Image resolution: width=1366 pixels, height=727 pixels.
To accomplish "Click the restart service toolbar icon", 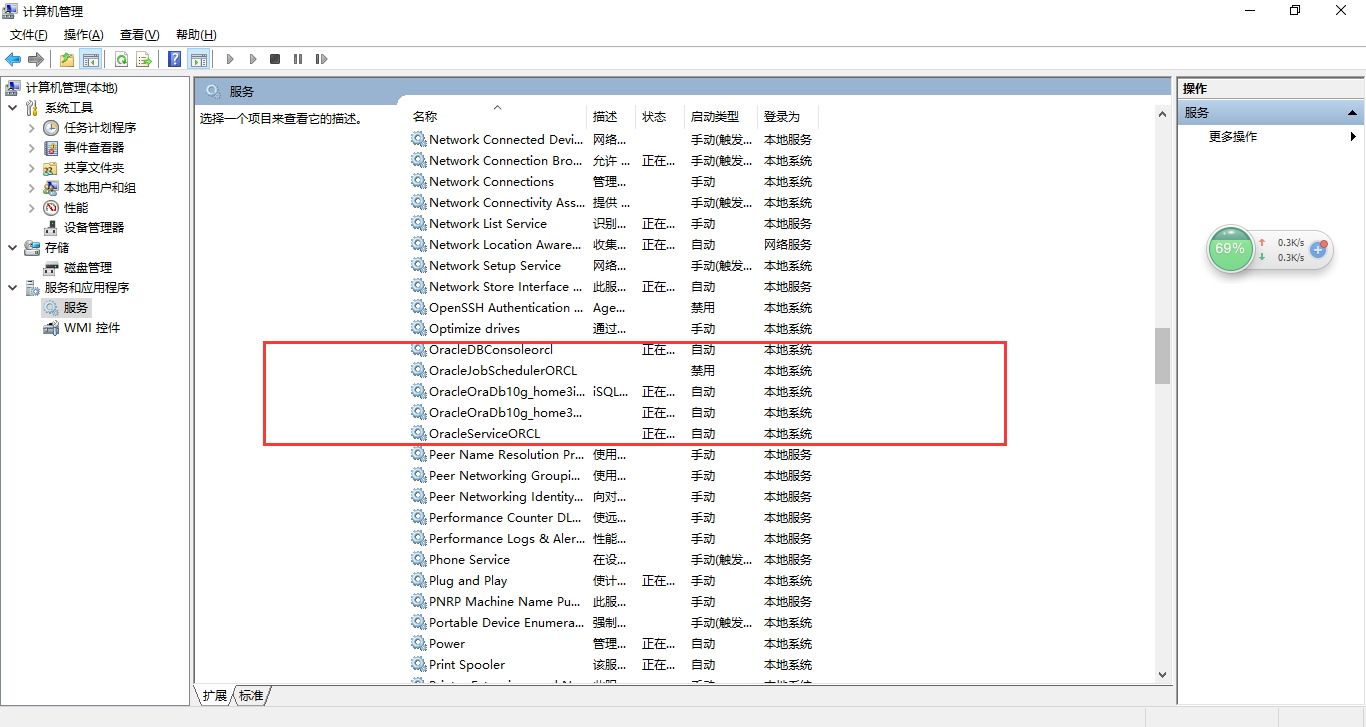I will (321, 59).
